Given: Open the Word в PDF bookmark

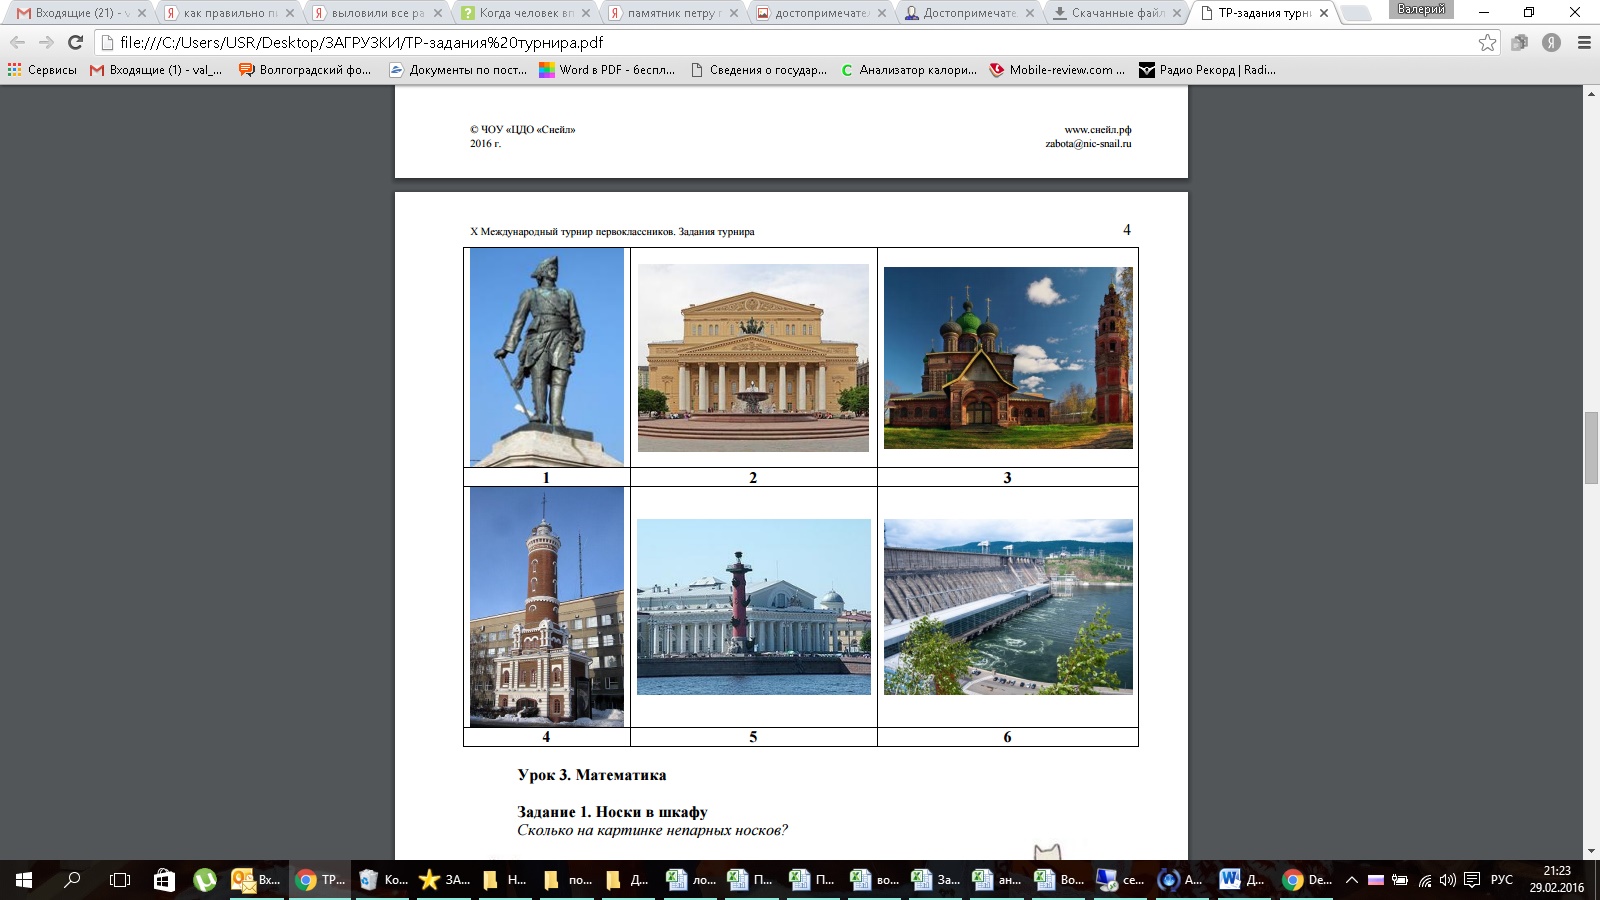Looking at the screenshot, I should pos(607,70).
